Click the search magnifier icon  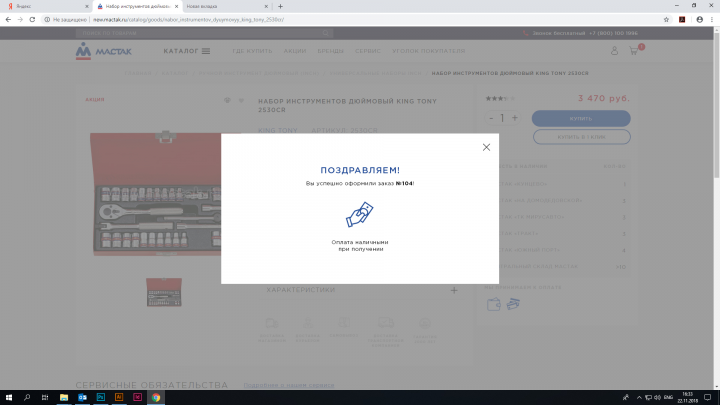[326, 33]
